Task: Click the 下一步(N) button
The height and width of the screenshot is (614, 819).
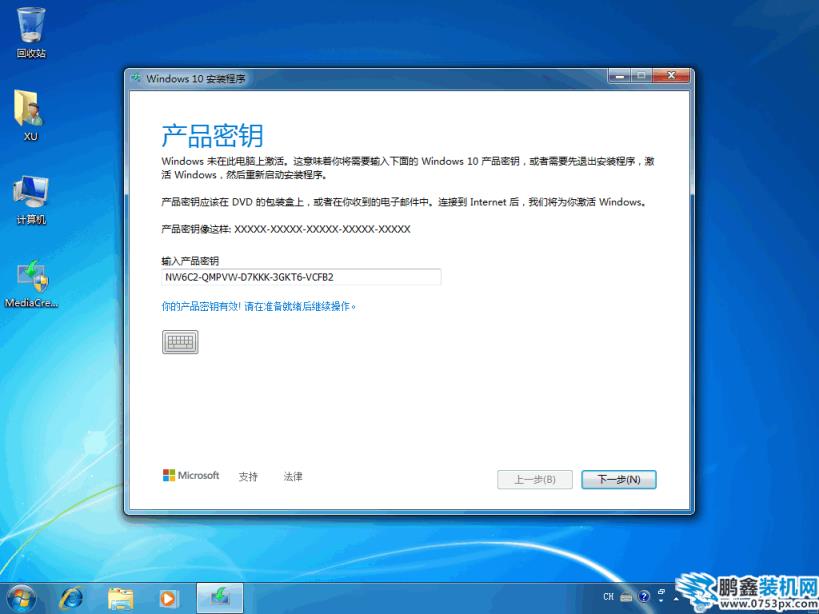Action: 618,479
